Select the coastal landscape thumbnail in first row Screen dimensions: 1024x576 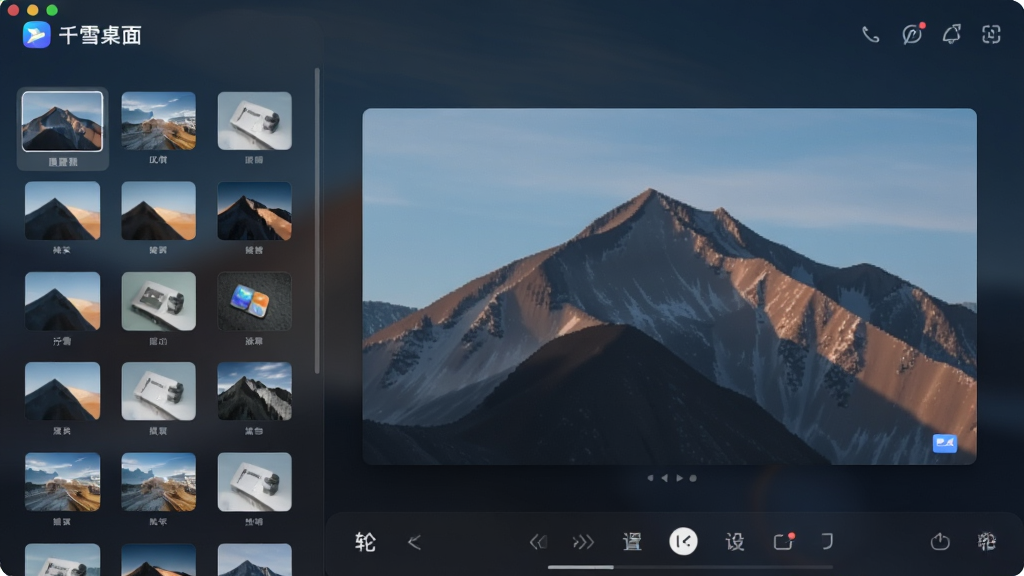[158, 121]
